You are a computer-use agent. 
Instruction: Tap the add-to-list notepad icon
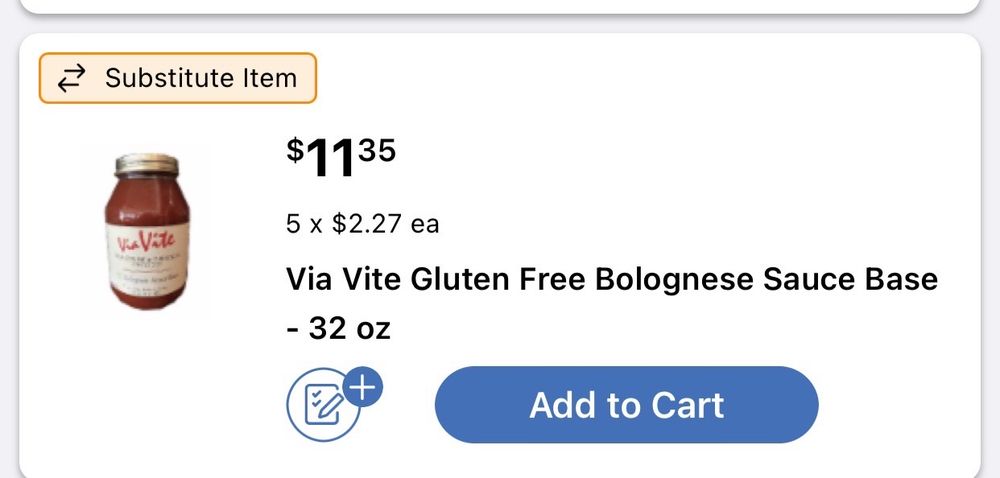pyautogui.click(x=323, y=406)
